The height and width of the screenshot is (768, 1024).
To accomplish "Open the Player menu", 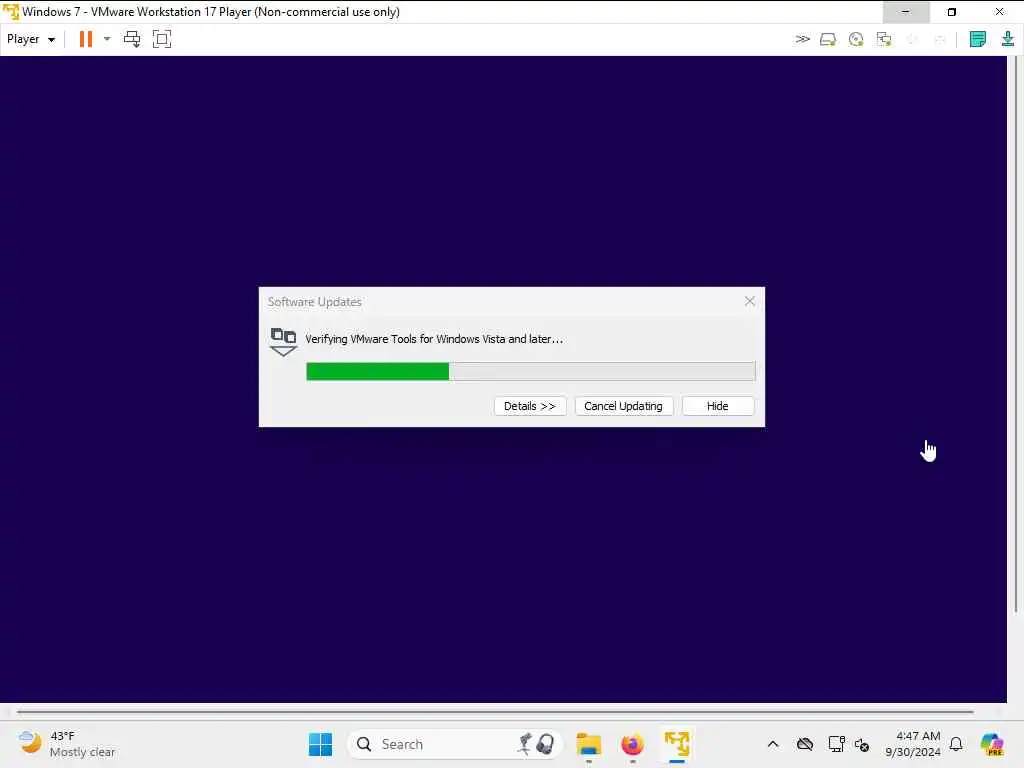I will point(30,39).
